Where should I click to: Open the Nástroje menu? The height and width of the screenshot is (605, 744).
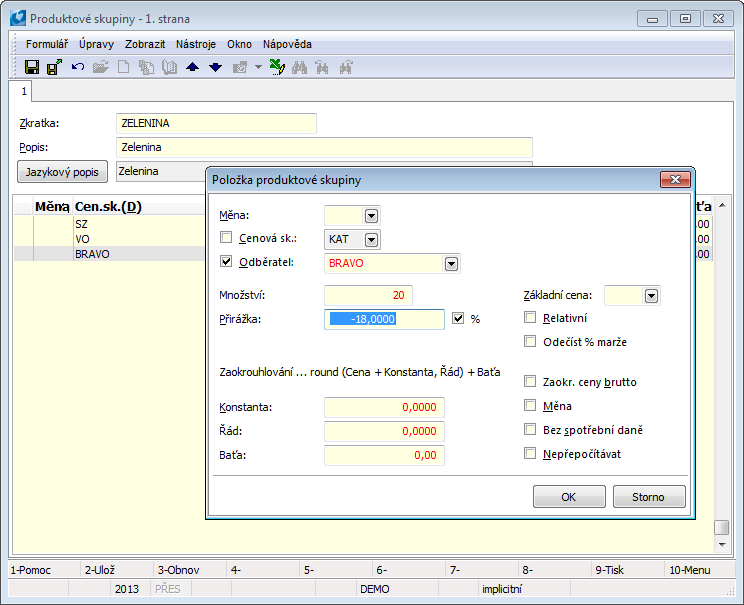point(196,44)
